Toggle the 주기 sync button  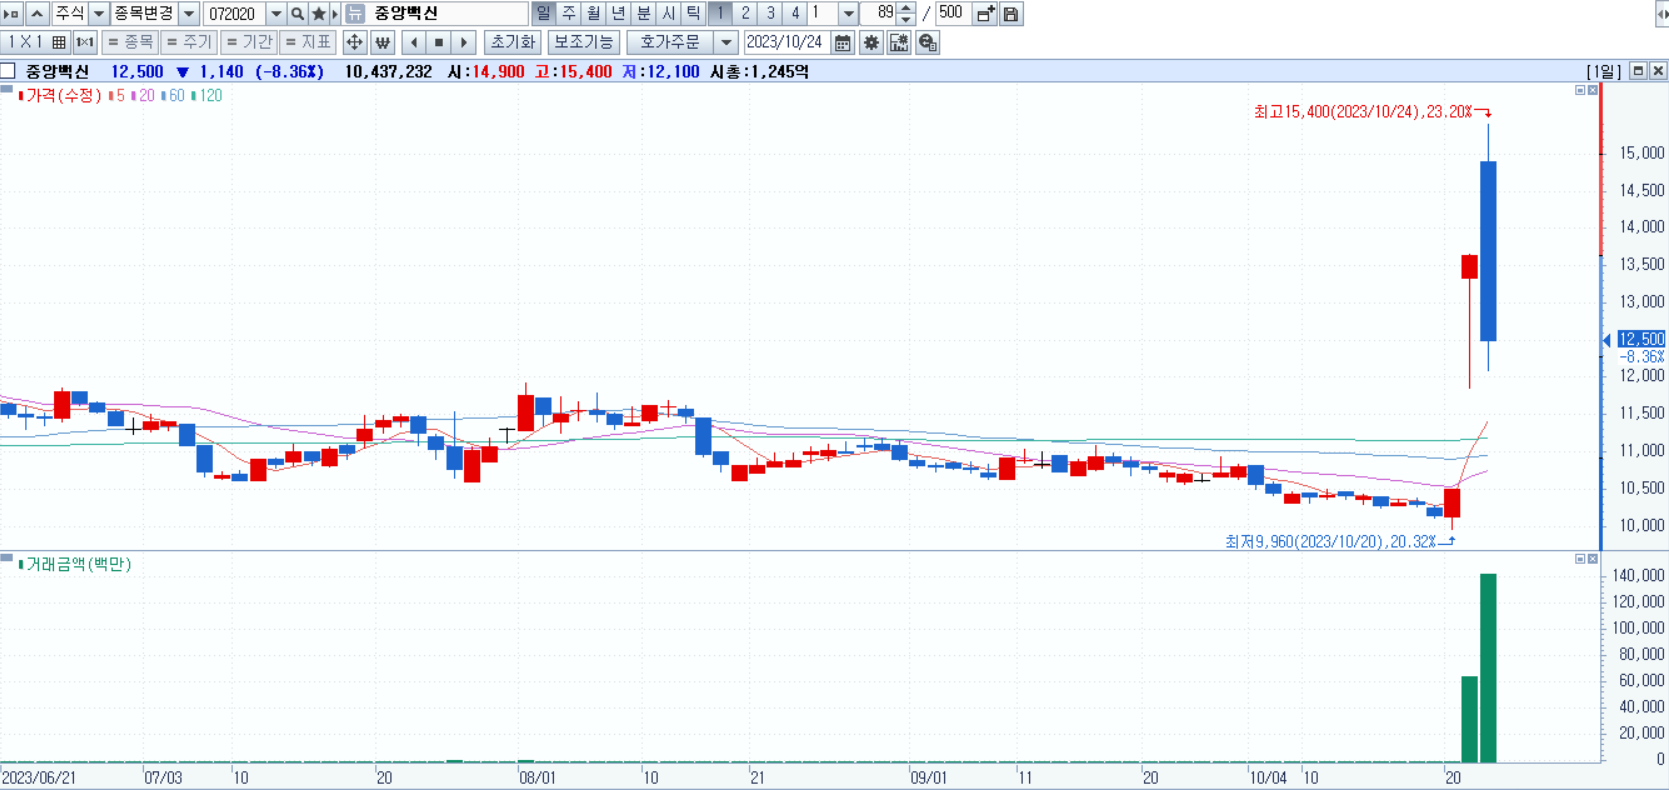click(189, 42)
